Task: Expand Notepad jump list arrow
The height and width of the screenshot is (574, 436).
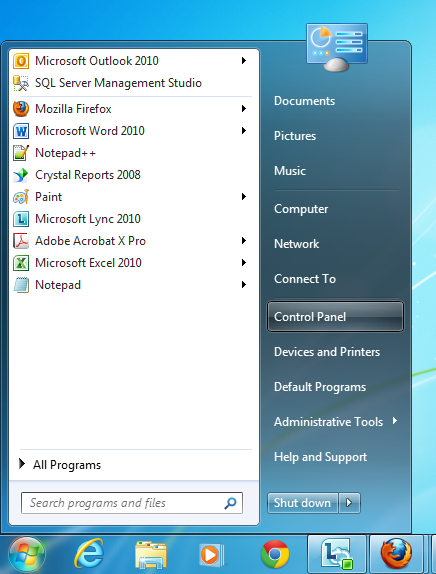Action: point(244,285)
